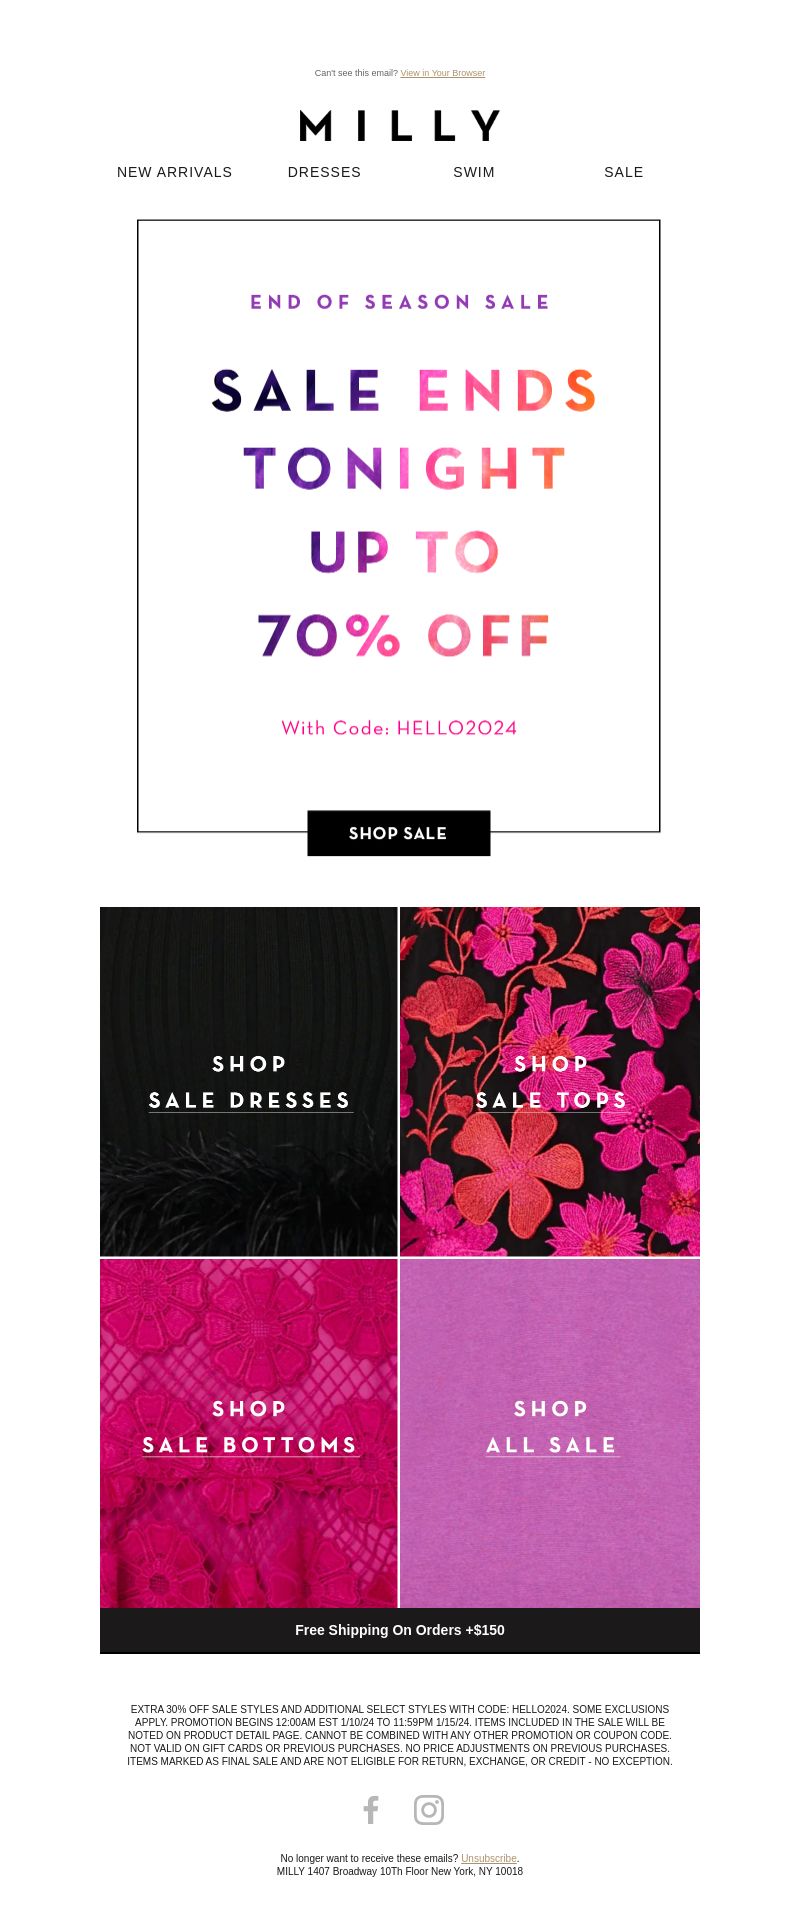The image size is (800, 1925).
Task: Click the MILLY logo
Action: coord(400,126)
